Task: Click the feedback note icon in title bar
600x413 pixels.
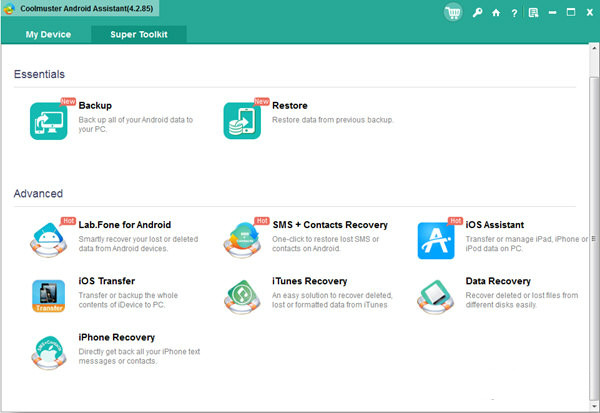Action: 533,13
